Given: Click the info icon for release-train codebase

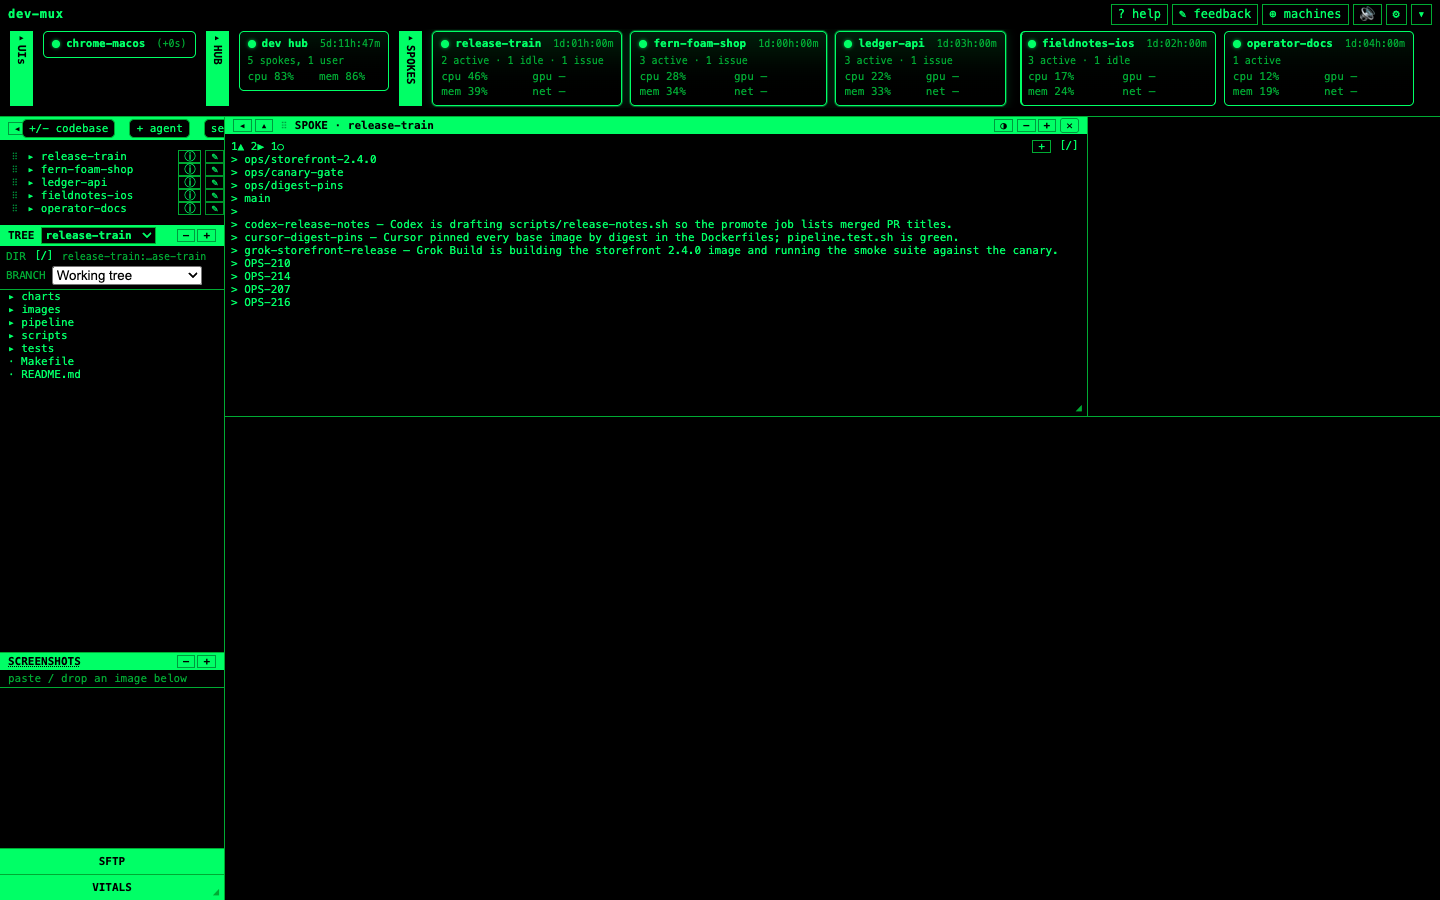Looking at the screenshot, I should [189, 157].
